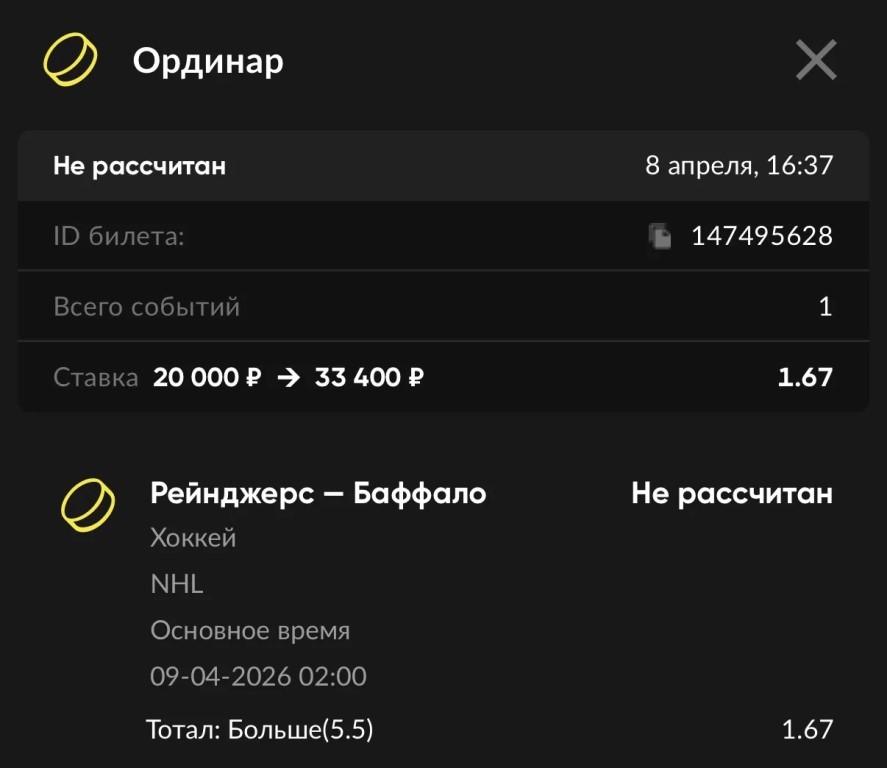
Task: Click the Не рассчитан status next to the match
Action: (731, 493)
